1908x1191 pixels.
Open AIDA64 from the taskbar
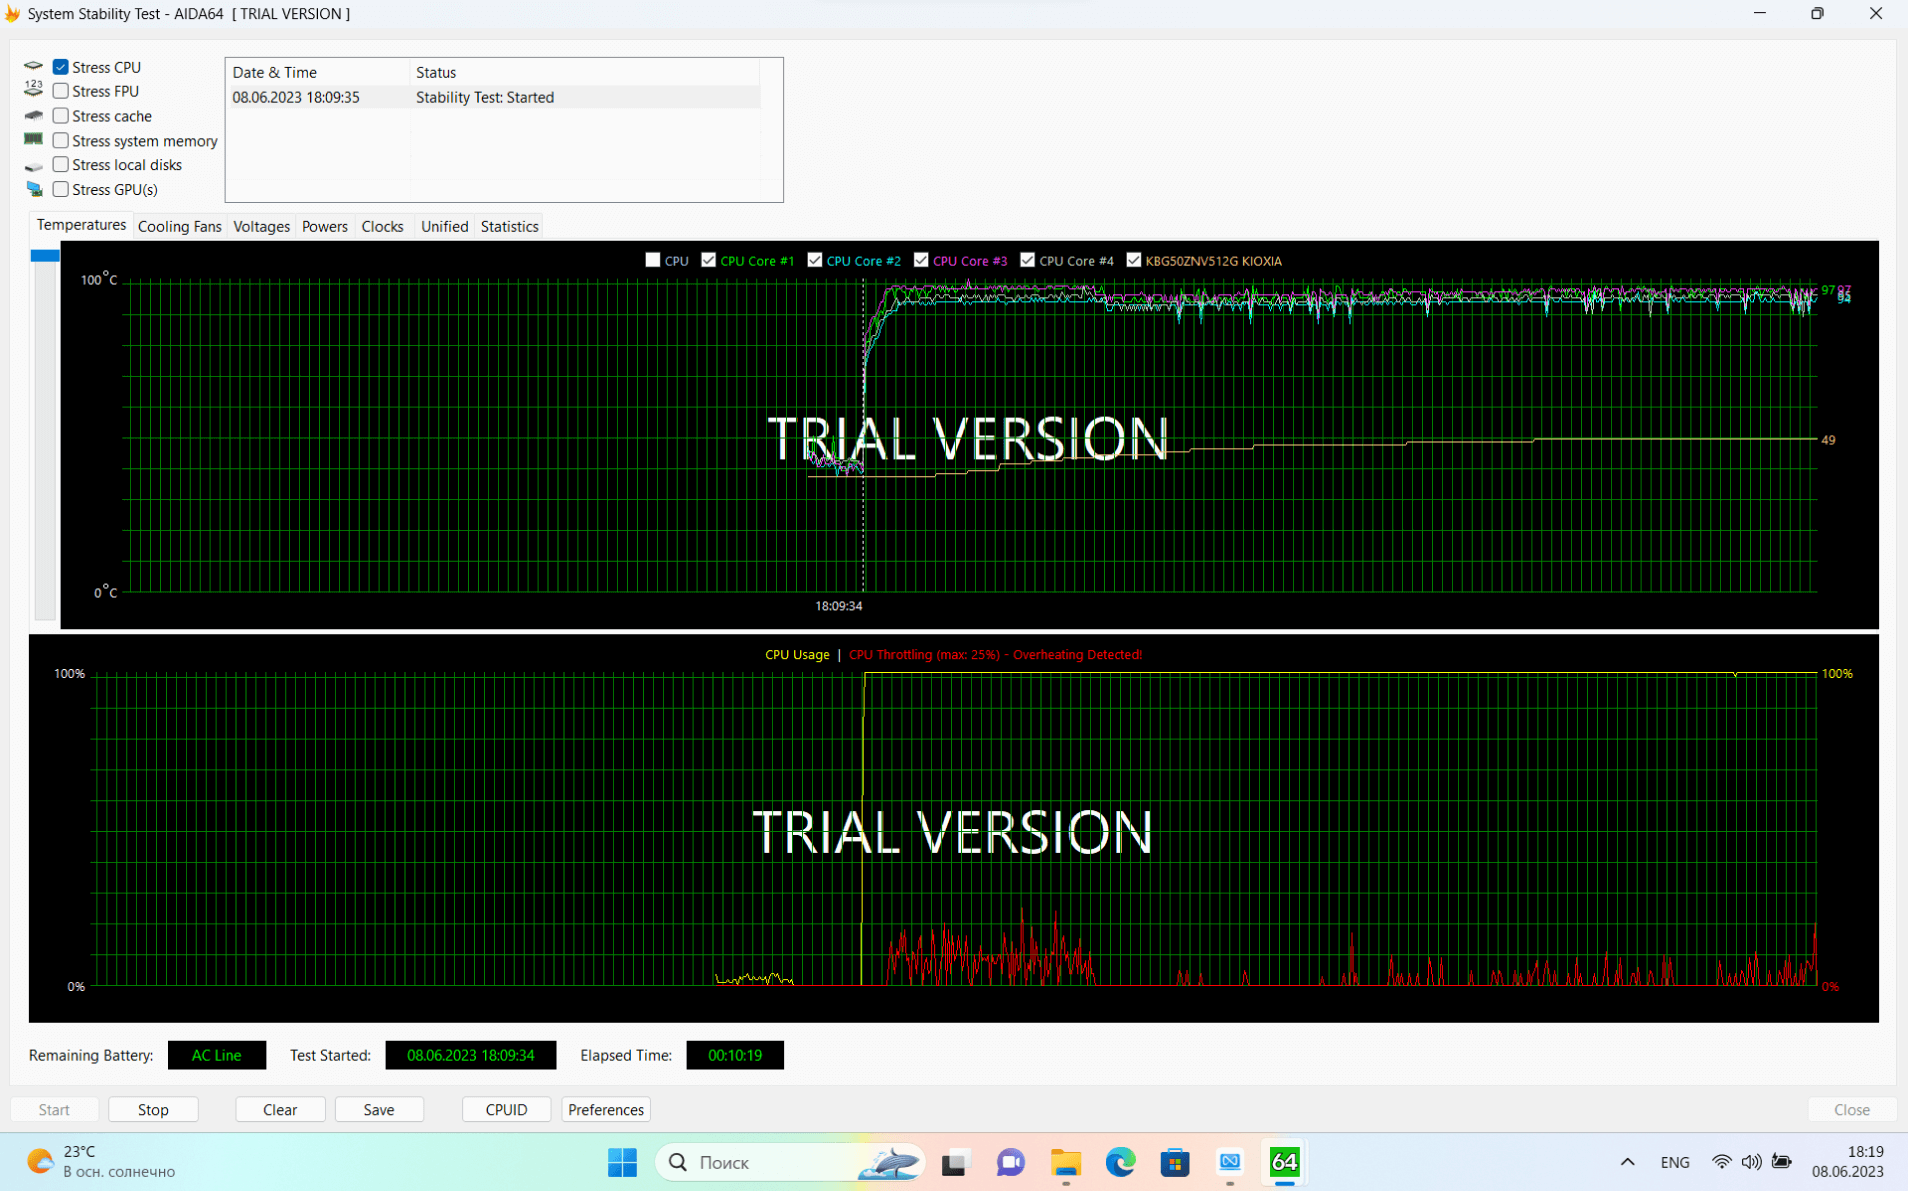[1284, 1162]
